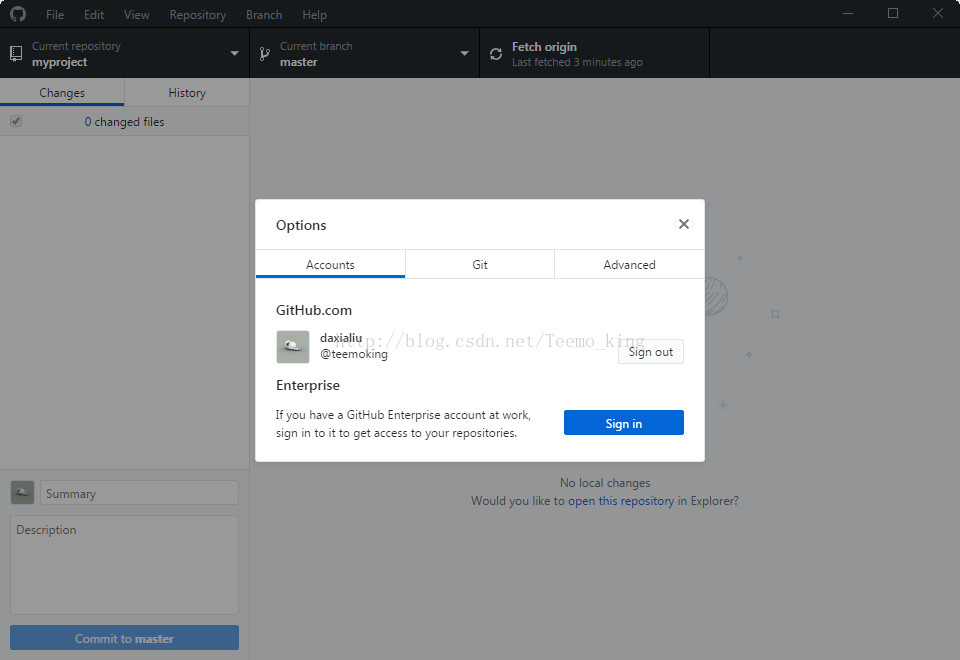Click the 'No local changes' text
Screen dimensions: 960x660
605,483
